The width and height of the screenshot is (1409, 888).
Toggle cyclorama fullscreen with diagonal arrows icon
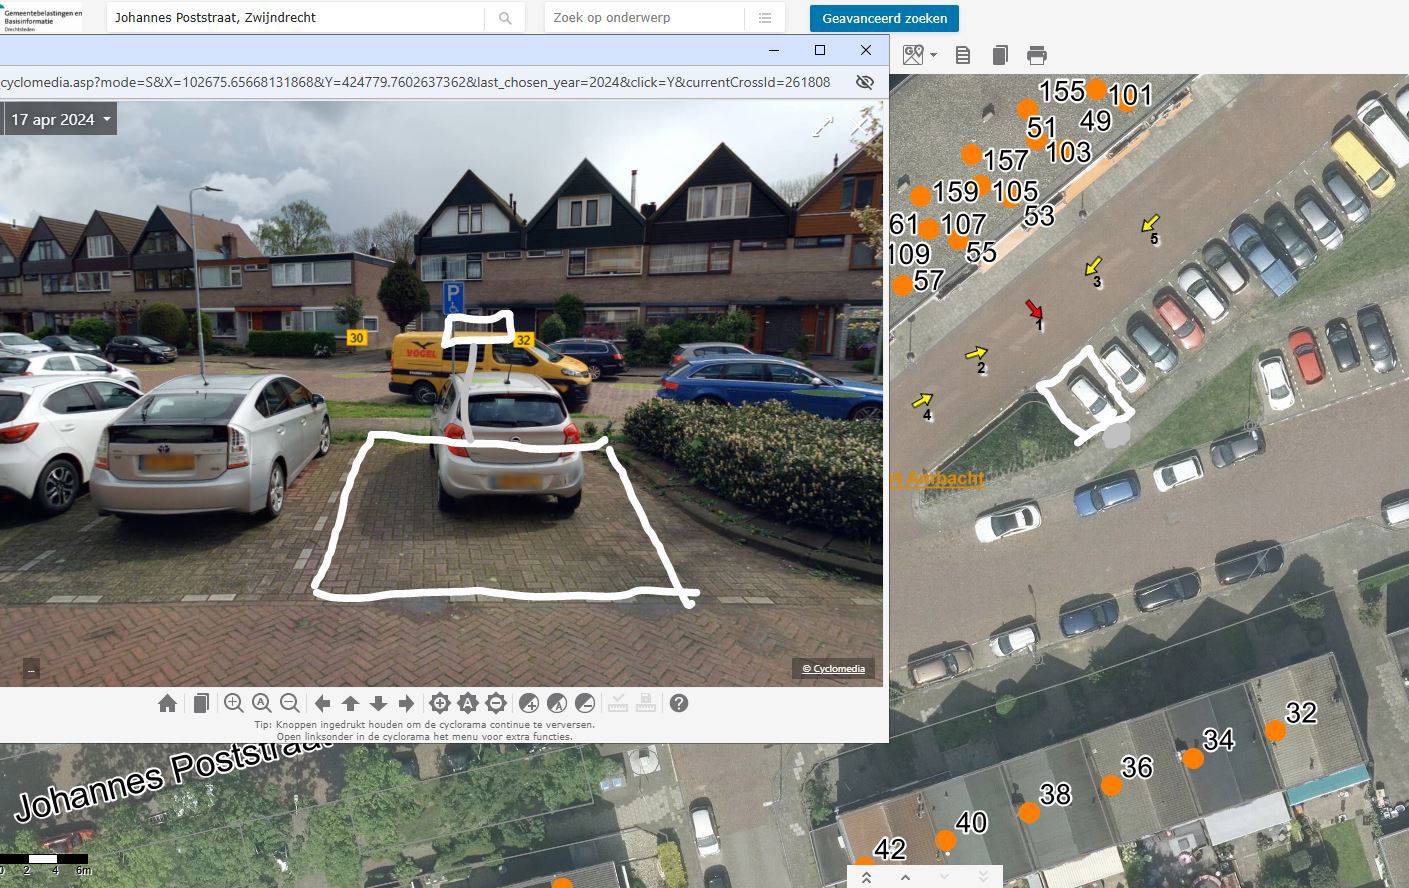click(823, 127)
